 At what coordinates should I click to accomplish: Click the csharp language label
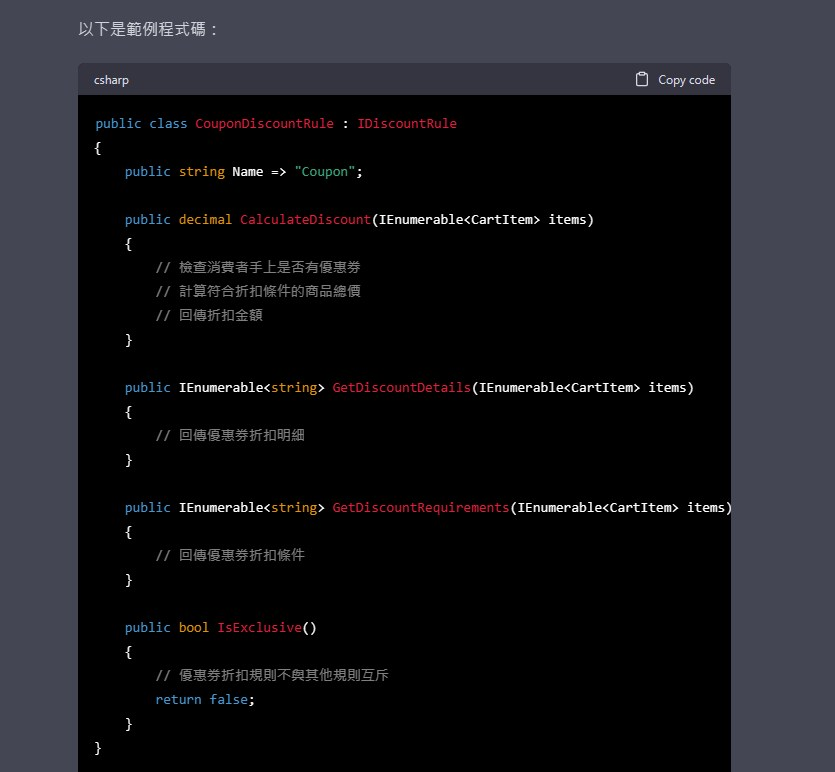click(x=111, y=80)
